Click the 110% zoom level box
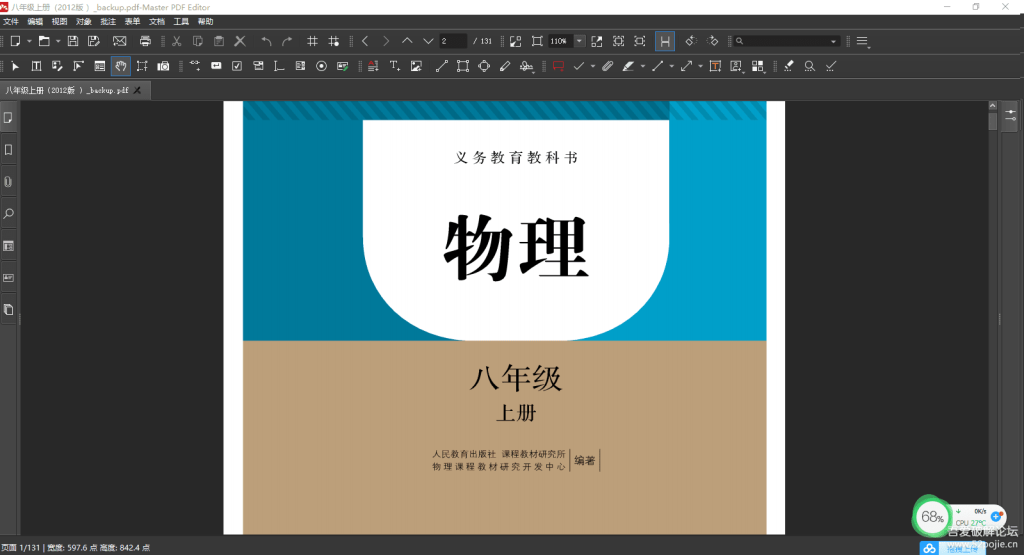 (x=560, y=41)
